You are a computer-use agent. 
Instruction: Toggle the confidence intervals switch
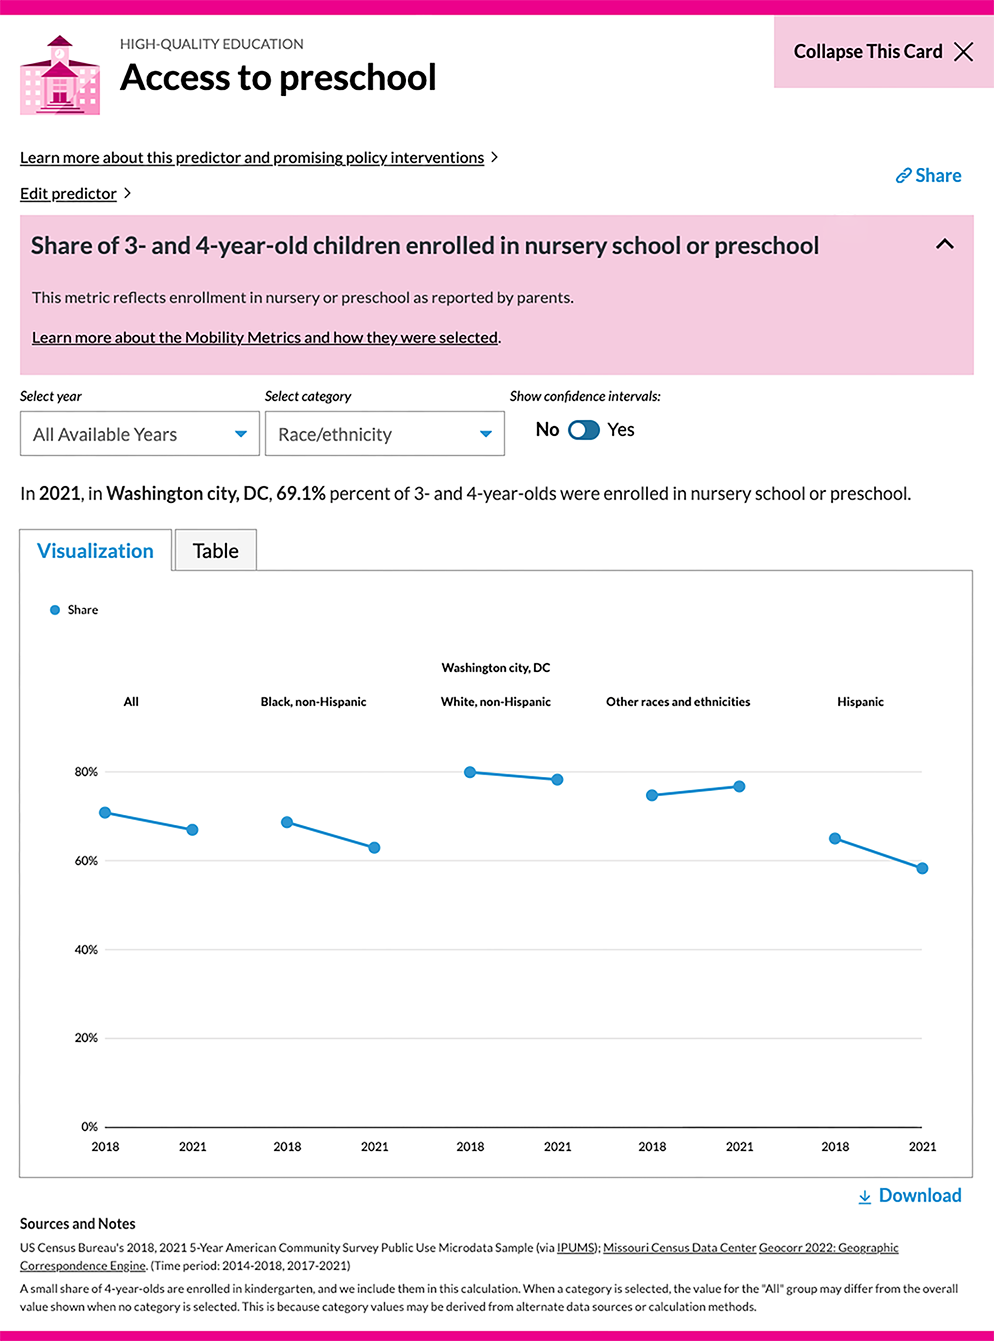584,430
